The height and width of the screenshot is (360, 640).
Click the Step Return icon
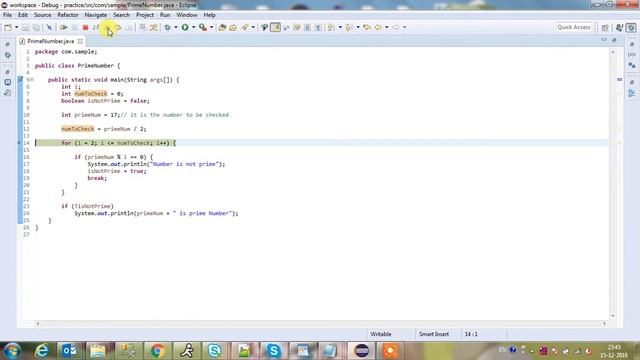tap(129, 27)
